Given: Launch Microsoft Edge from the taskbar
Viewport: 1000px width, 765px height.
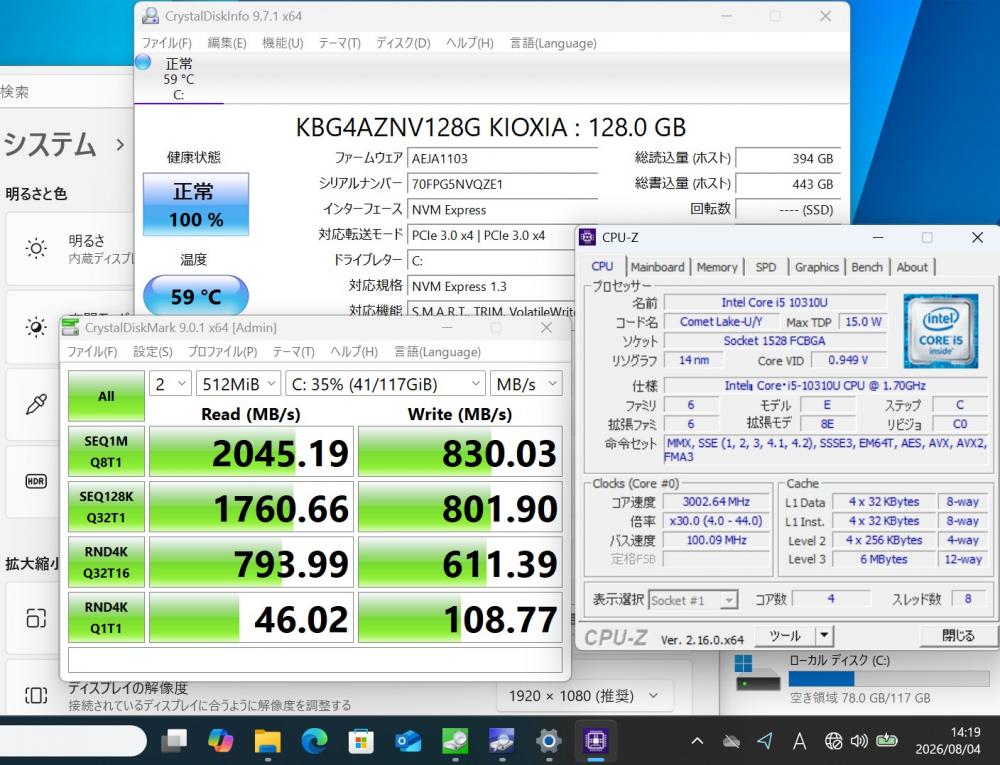Looking at the screenshot, I should pyautogui.click(x=314, y=741).
